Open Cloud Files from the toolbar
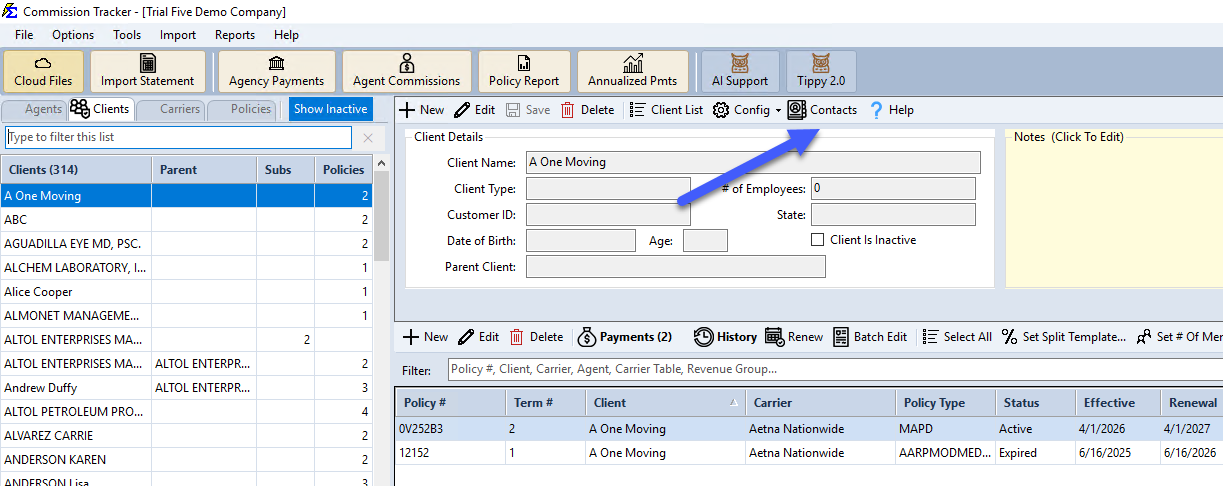The width and height of the screenshot is (1223, 486). click(x=44, y=71)
